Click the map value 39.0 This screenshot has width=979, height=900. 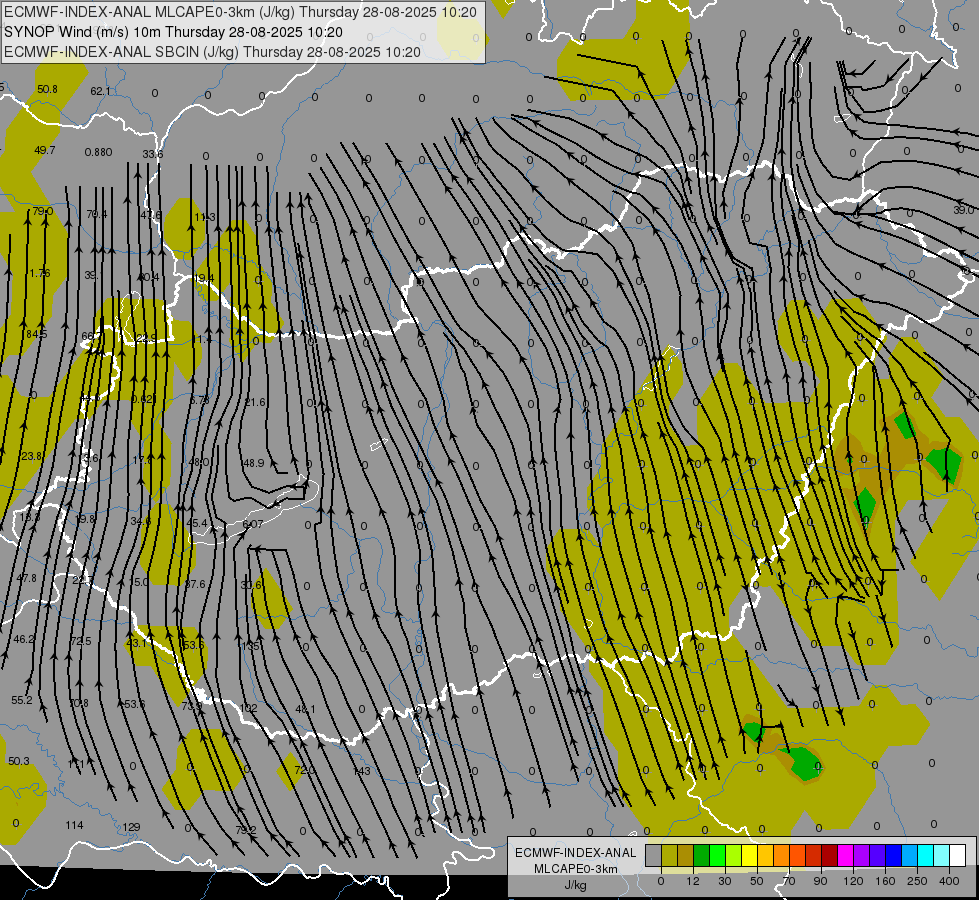click(963, 210)
